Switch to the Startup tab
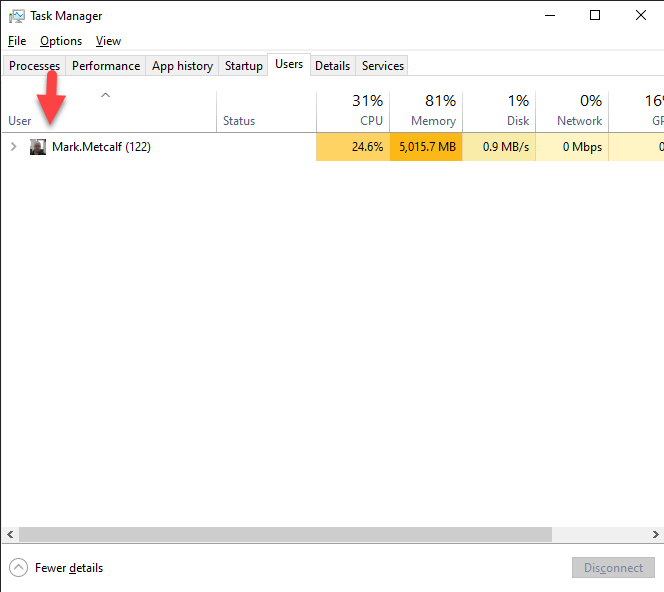 [x=243, y=66]
